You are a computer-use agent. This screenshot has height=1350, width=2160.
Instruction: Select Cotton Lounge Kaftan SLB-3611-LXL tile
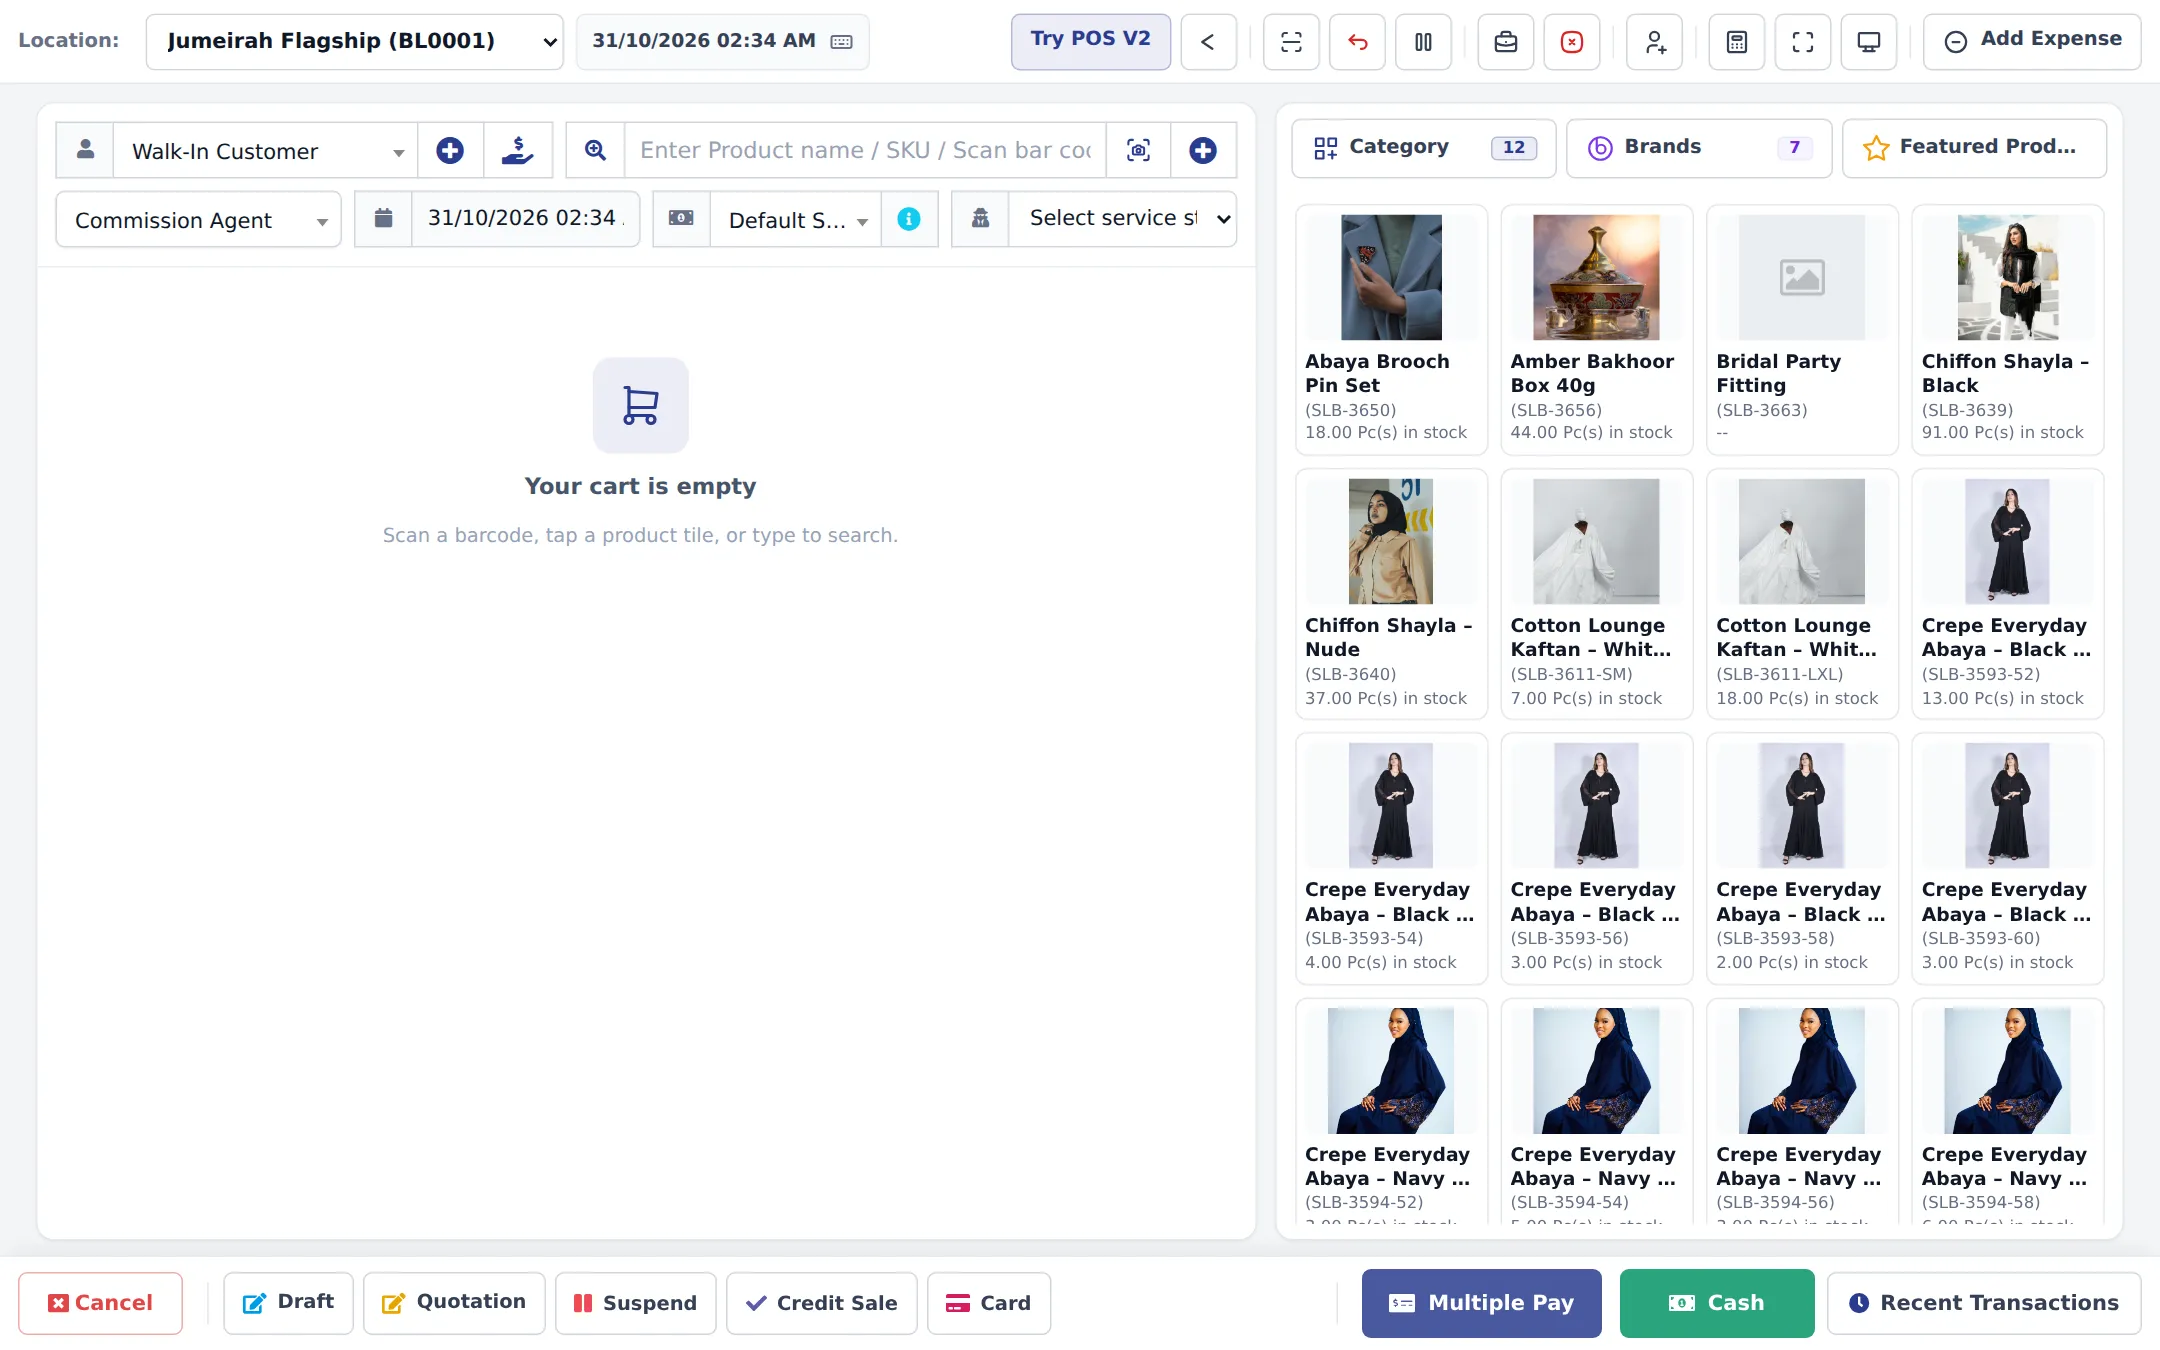(x=1802, y=594)
